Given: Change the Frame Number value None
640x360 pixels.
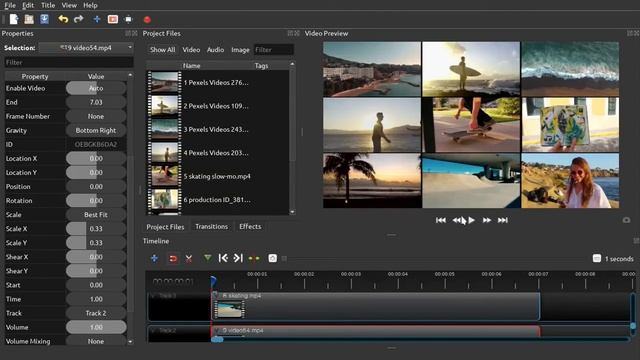Looking at the screenshot, I should click(96, 116).
